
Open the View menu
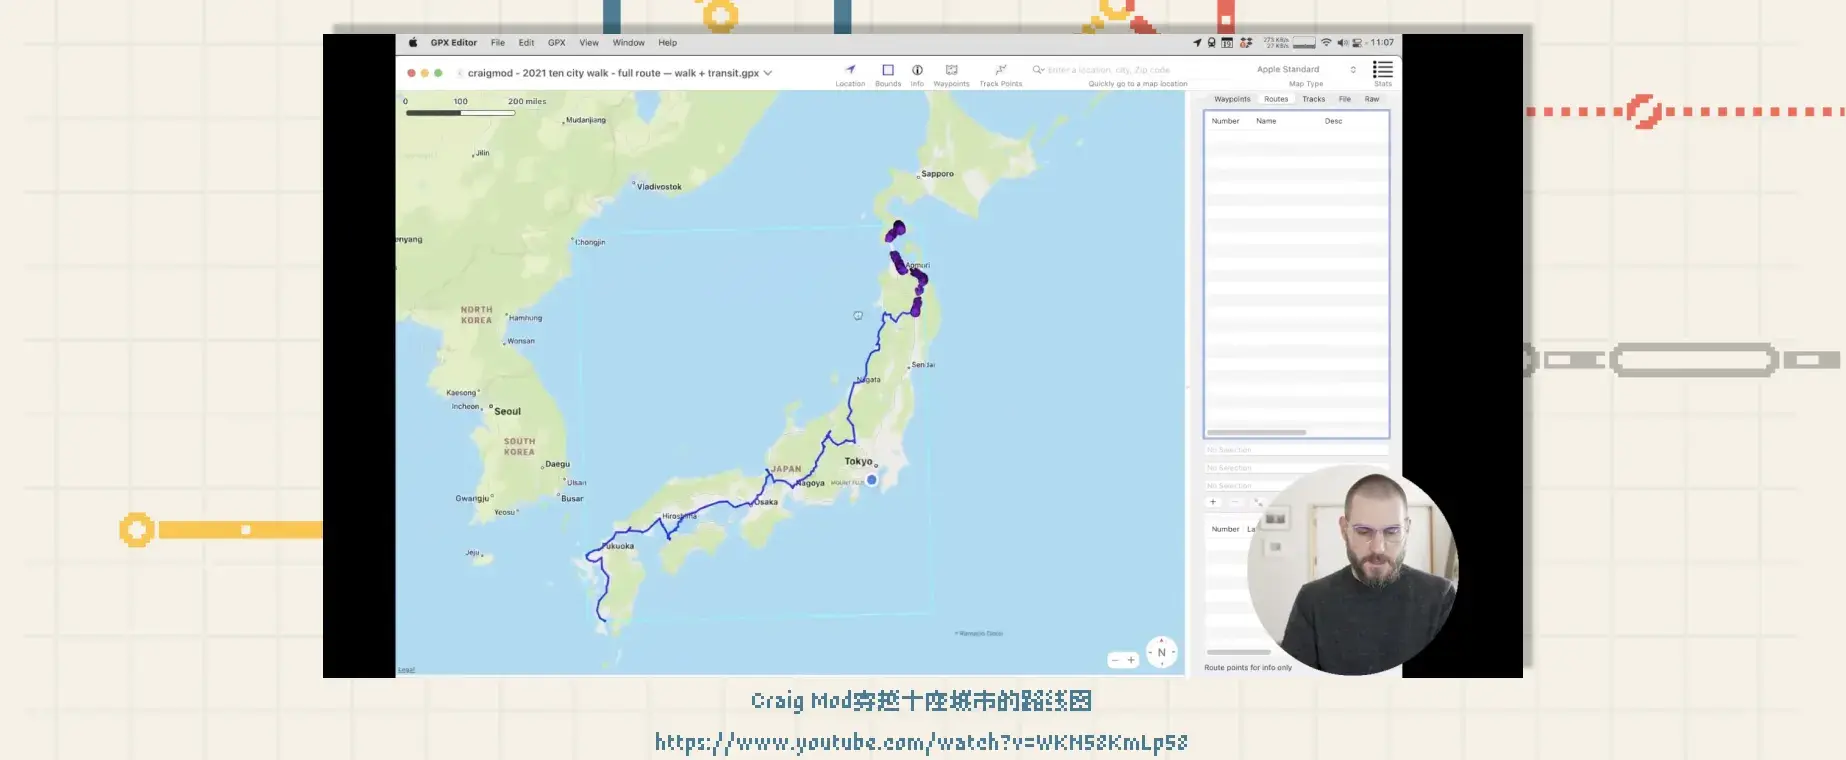[589, 43]
